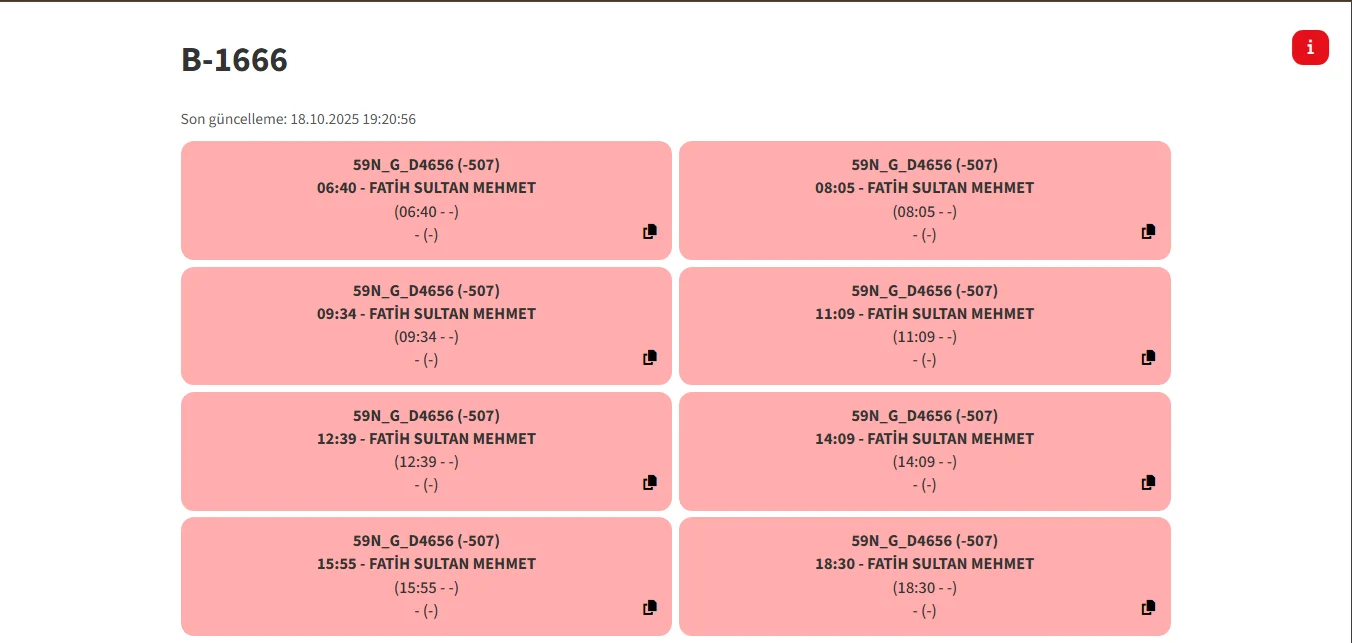The width and height of the screenshot is (1352, 643).
Task: Copy the 14:09 trip card details
Action: tap(1148, 482)
